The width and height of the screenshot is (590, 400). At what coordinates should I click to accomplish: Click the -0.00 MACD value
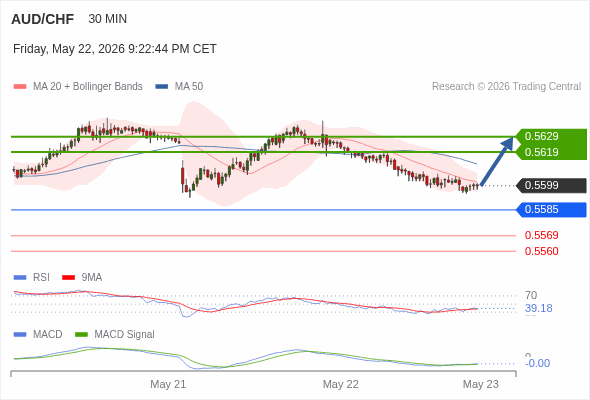coord(538,363)
